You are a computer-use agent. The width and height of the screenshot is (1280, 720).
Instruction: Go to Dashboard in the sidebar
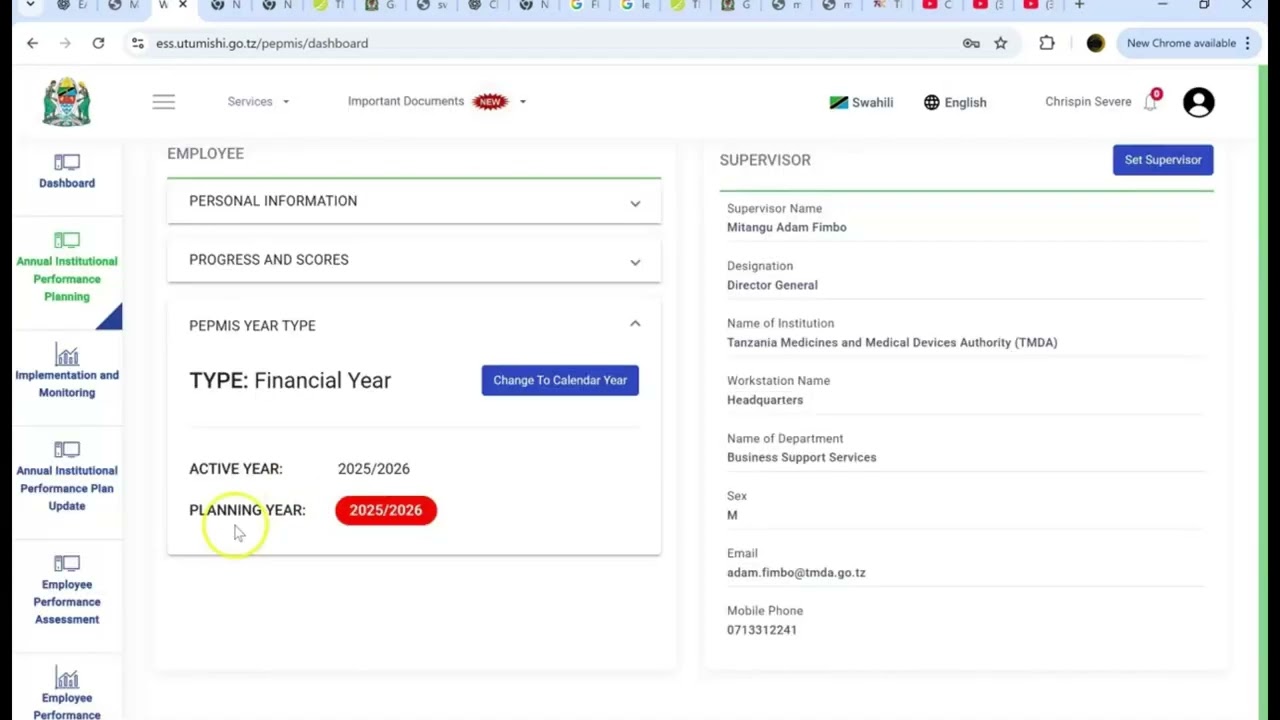(67, 171)
